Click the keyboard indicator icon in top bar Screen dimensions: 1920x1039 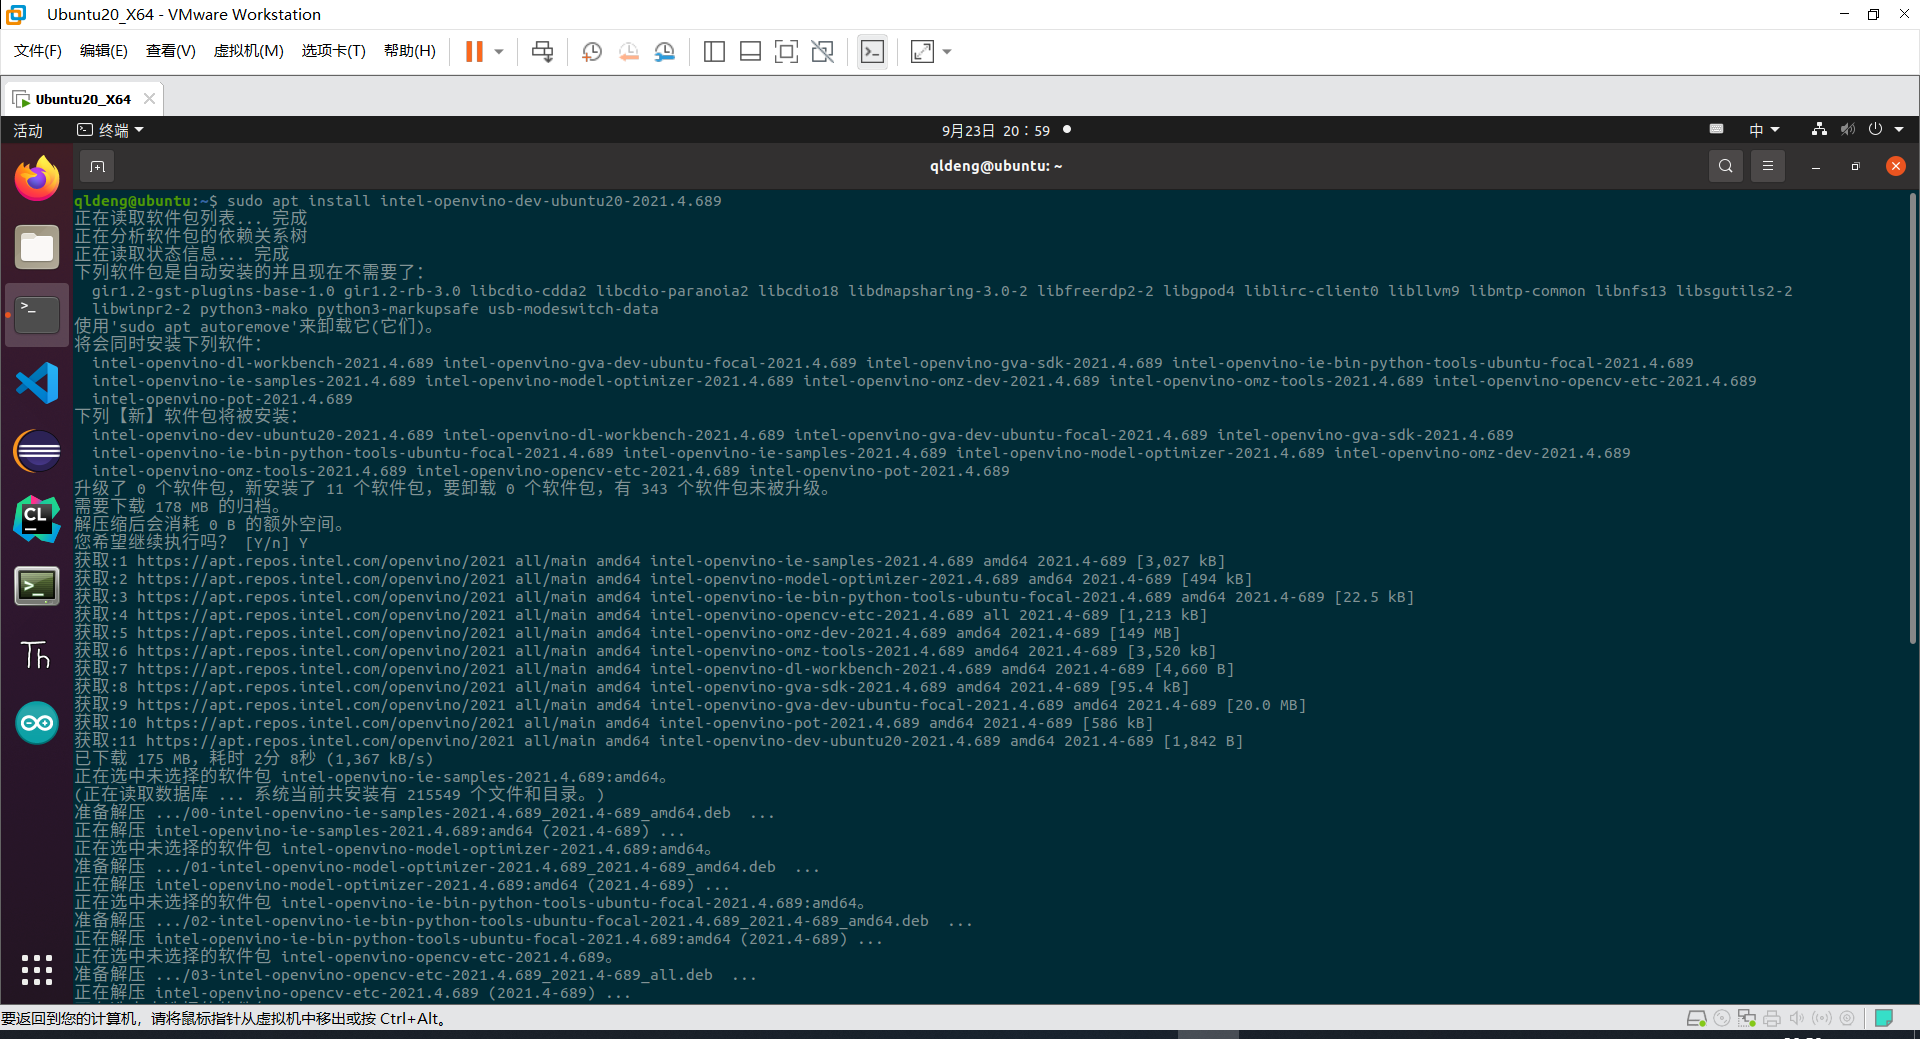coord(1716,129)
